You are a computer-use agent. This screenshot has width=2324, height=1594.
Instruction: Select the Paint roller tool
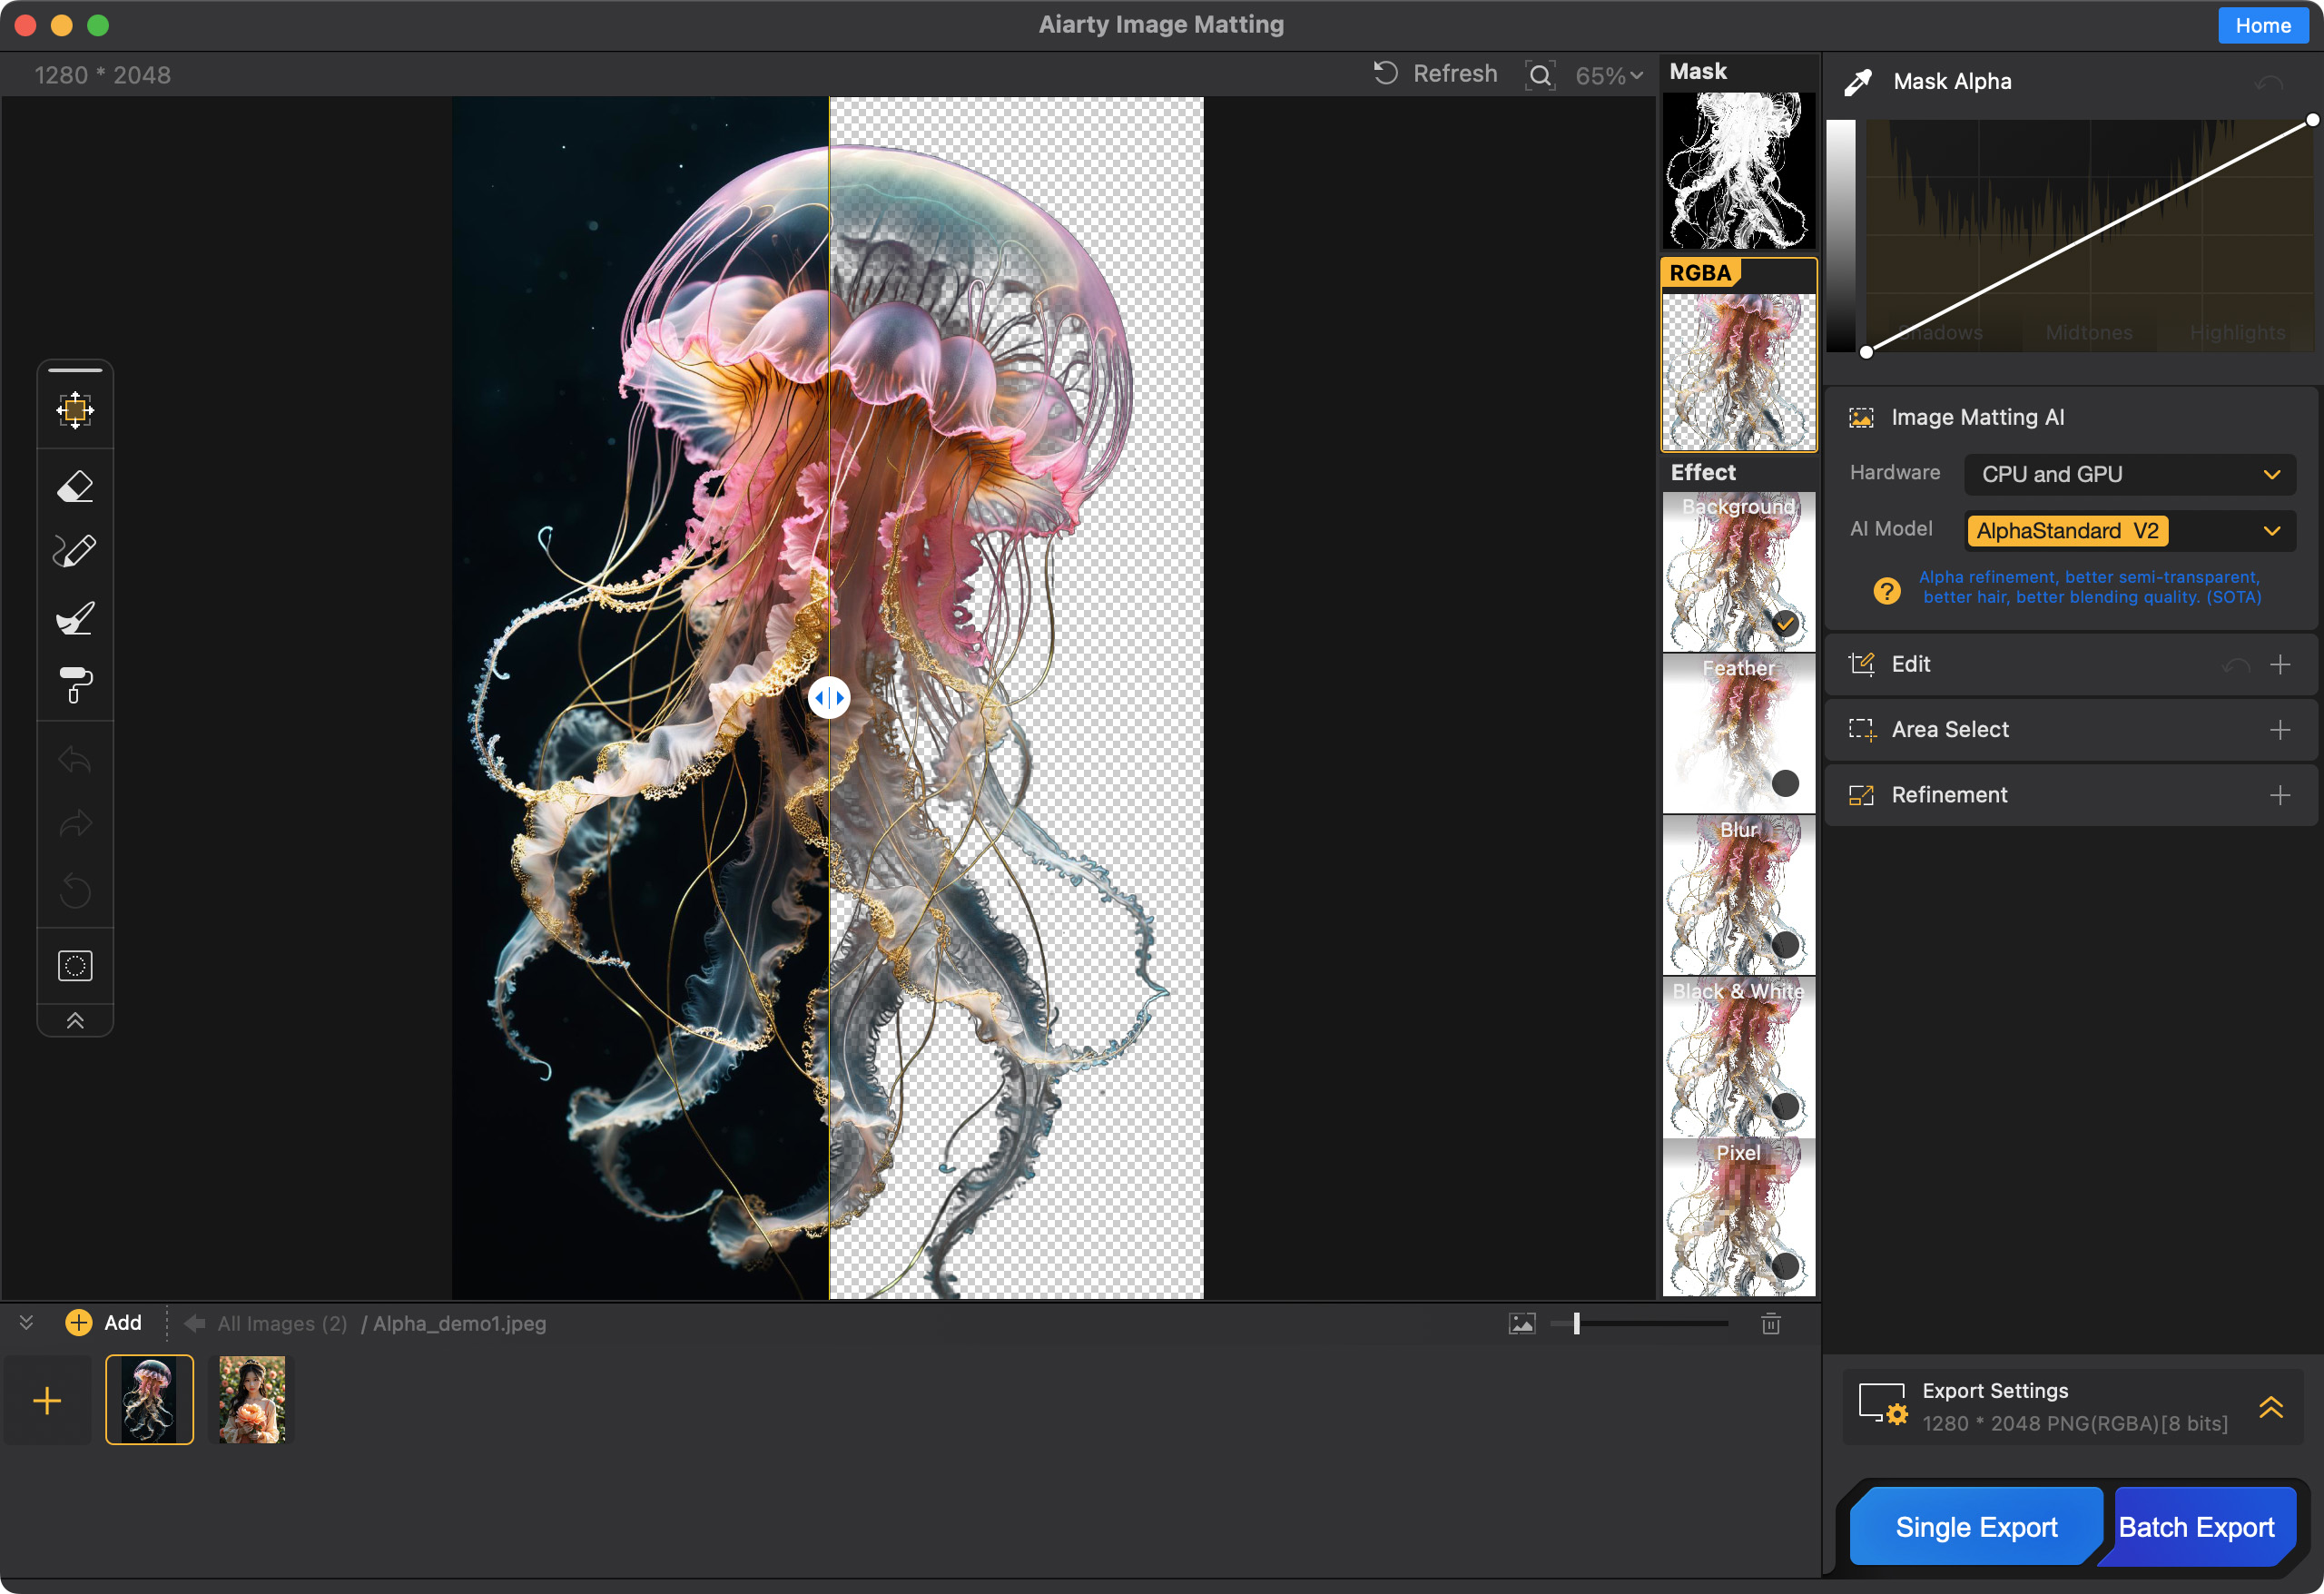point(75,685)
